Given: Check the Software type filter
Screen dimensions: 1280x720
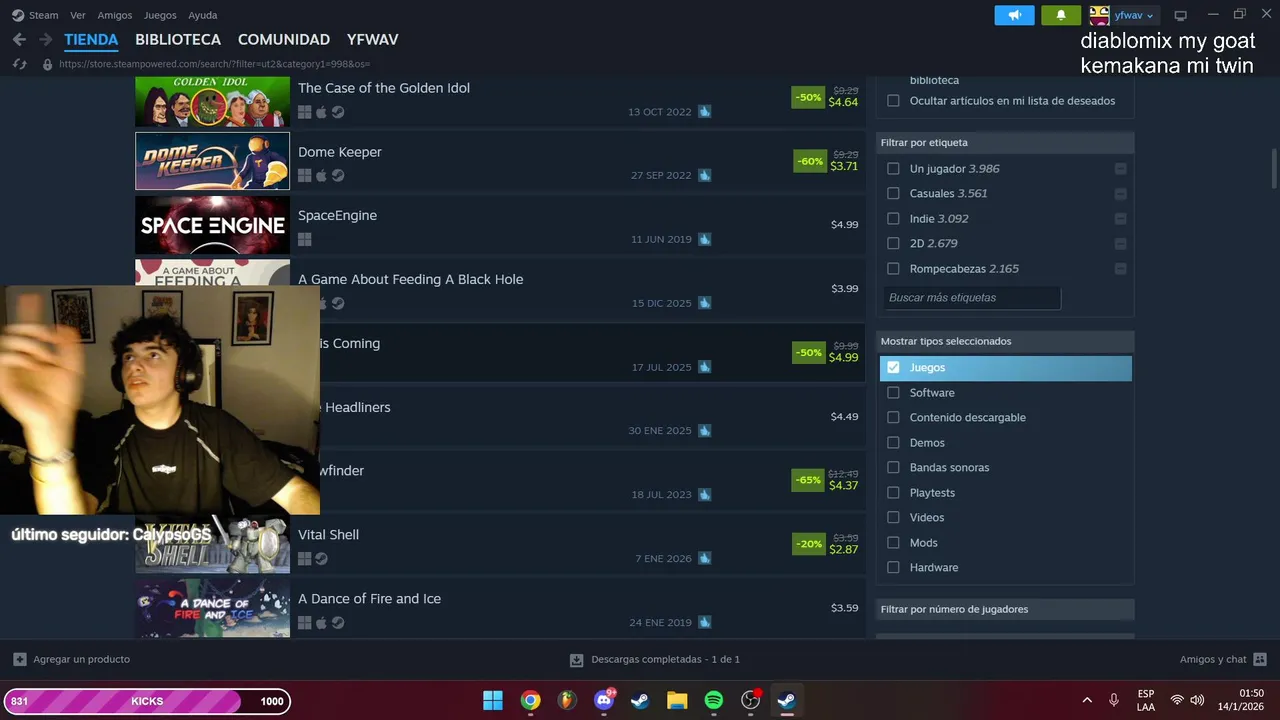Looking at the screenshot, I should pos(894,393).
